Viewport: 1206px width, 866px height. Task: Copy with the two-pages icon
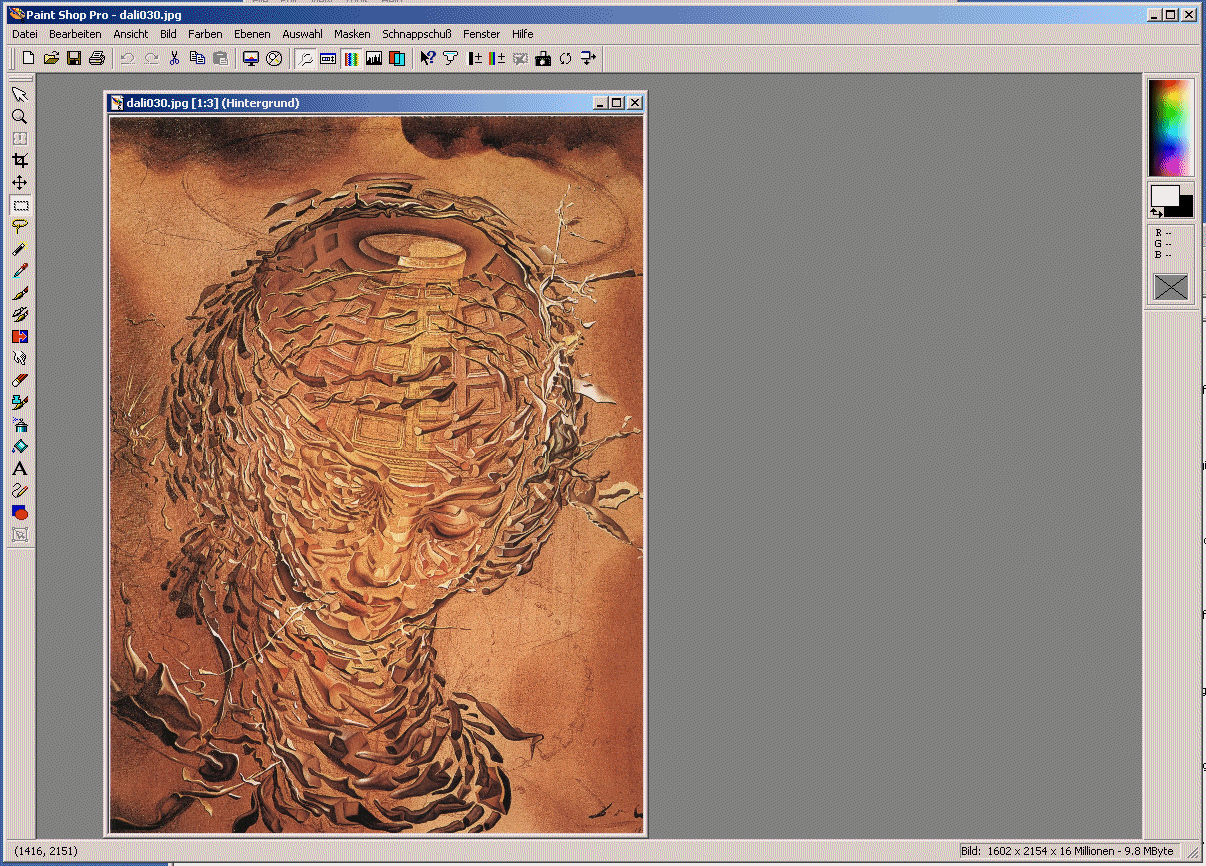[197, 58]
